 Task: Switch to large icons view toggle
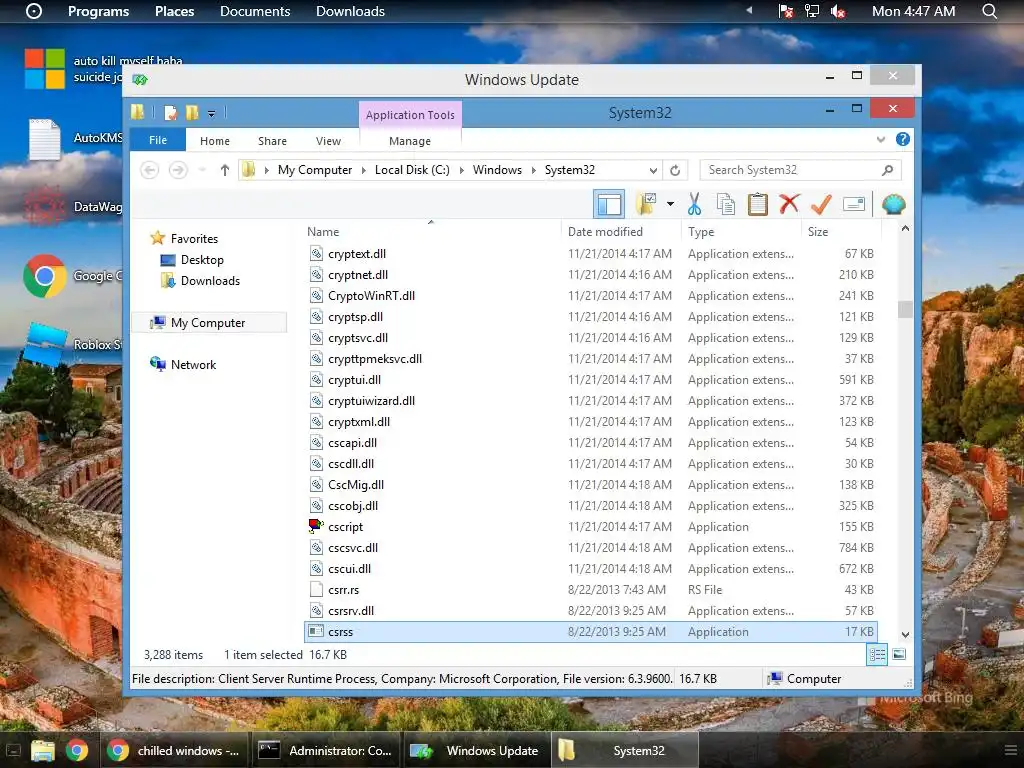coord(899,654)
